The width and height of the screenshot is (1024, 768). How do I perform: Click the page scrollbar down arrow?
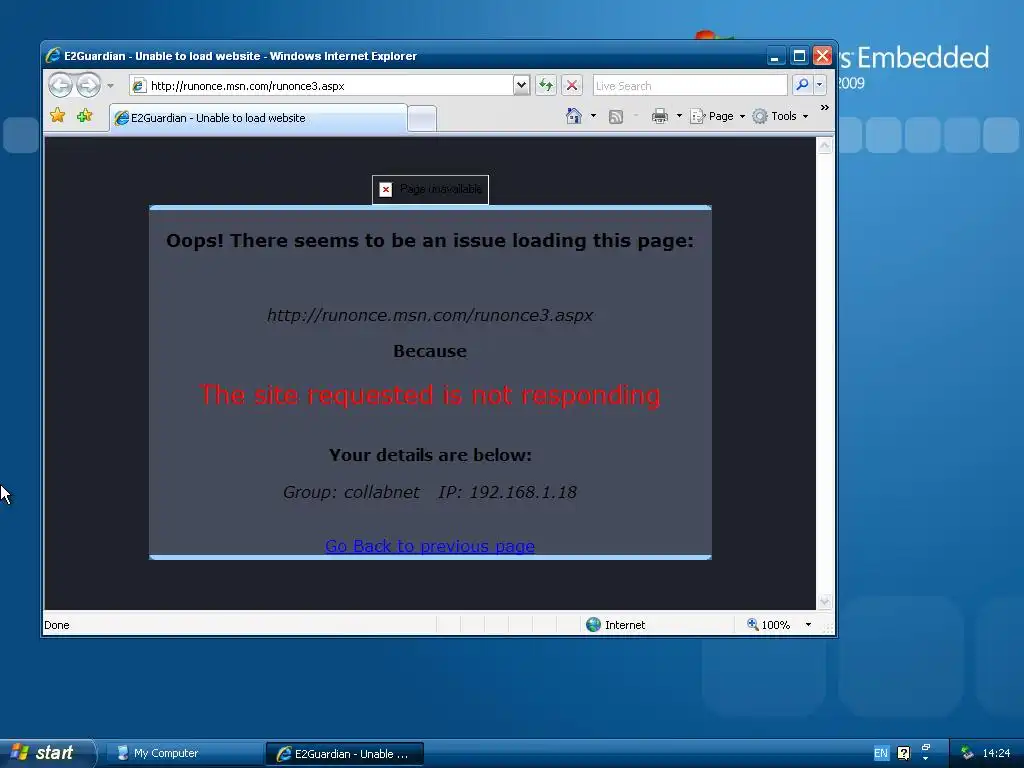(x=825, y=601)
